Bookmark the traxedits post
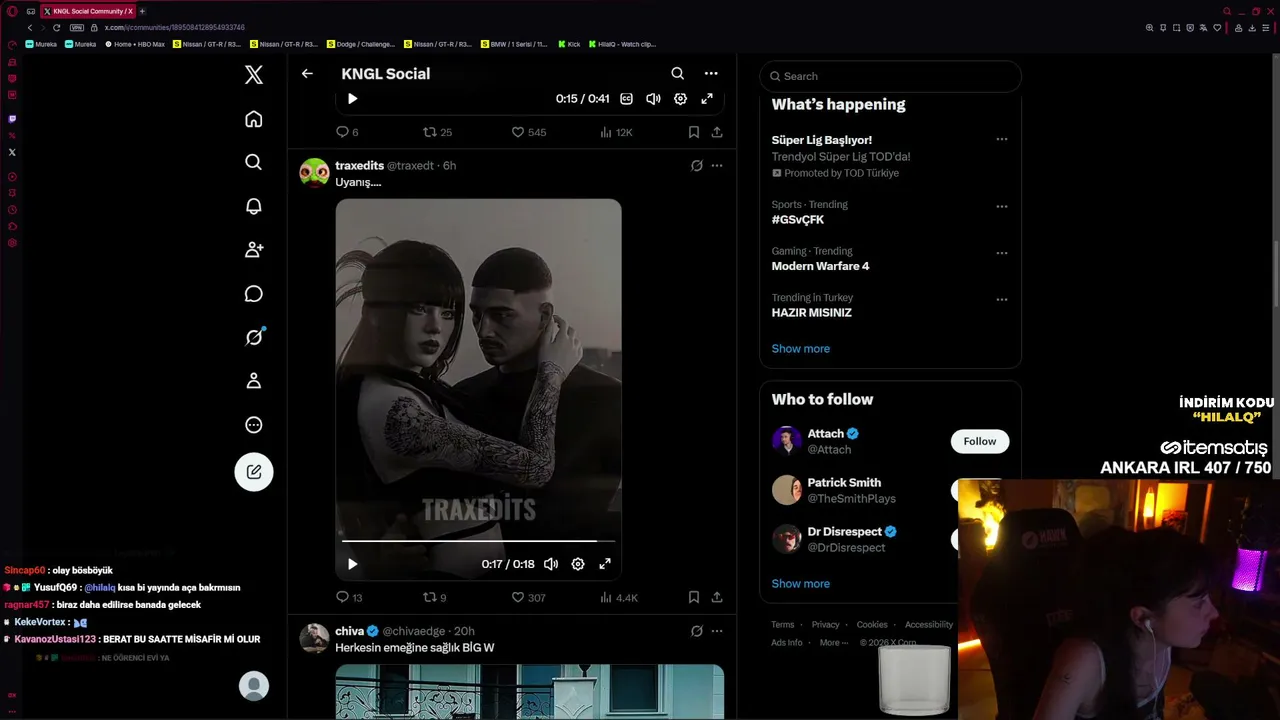Screen dimensions: 1280x720 [694, 597]
